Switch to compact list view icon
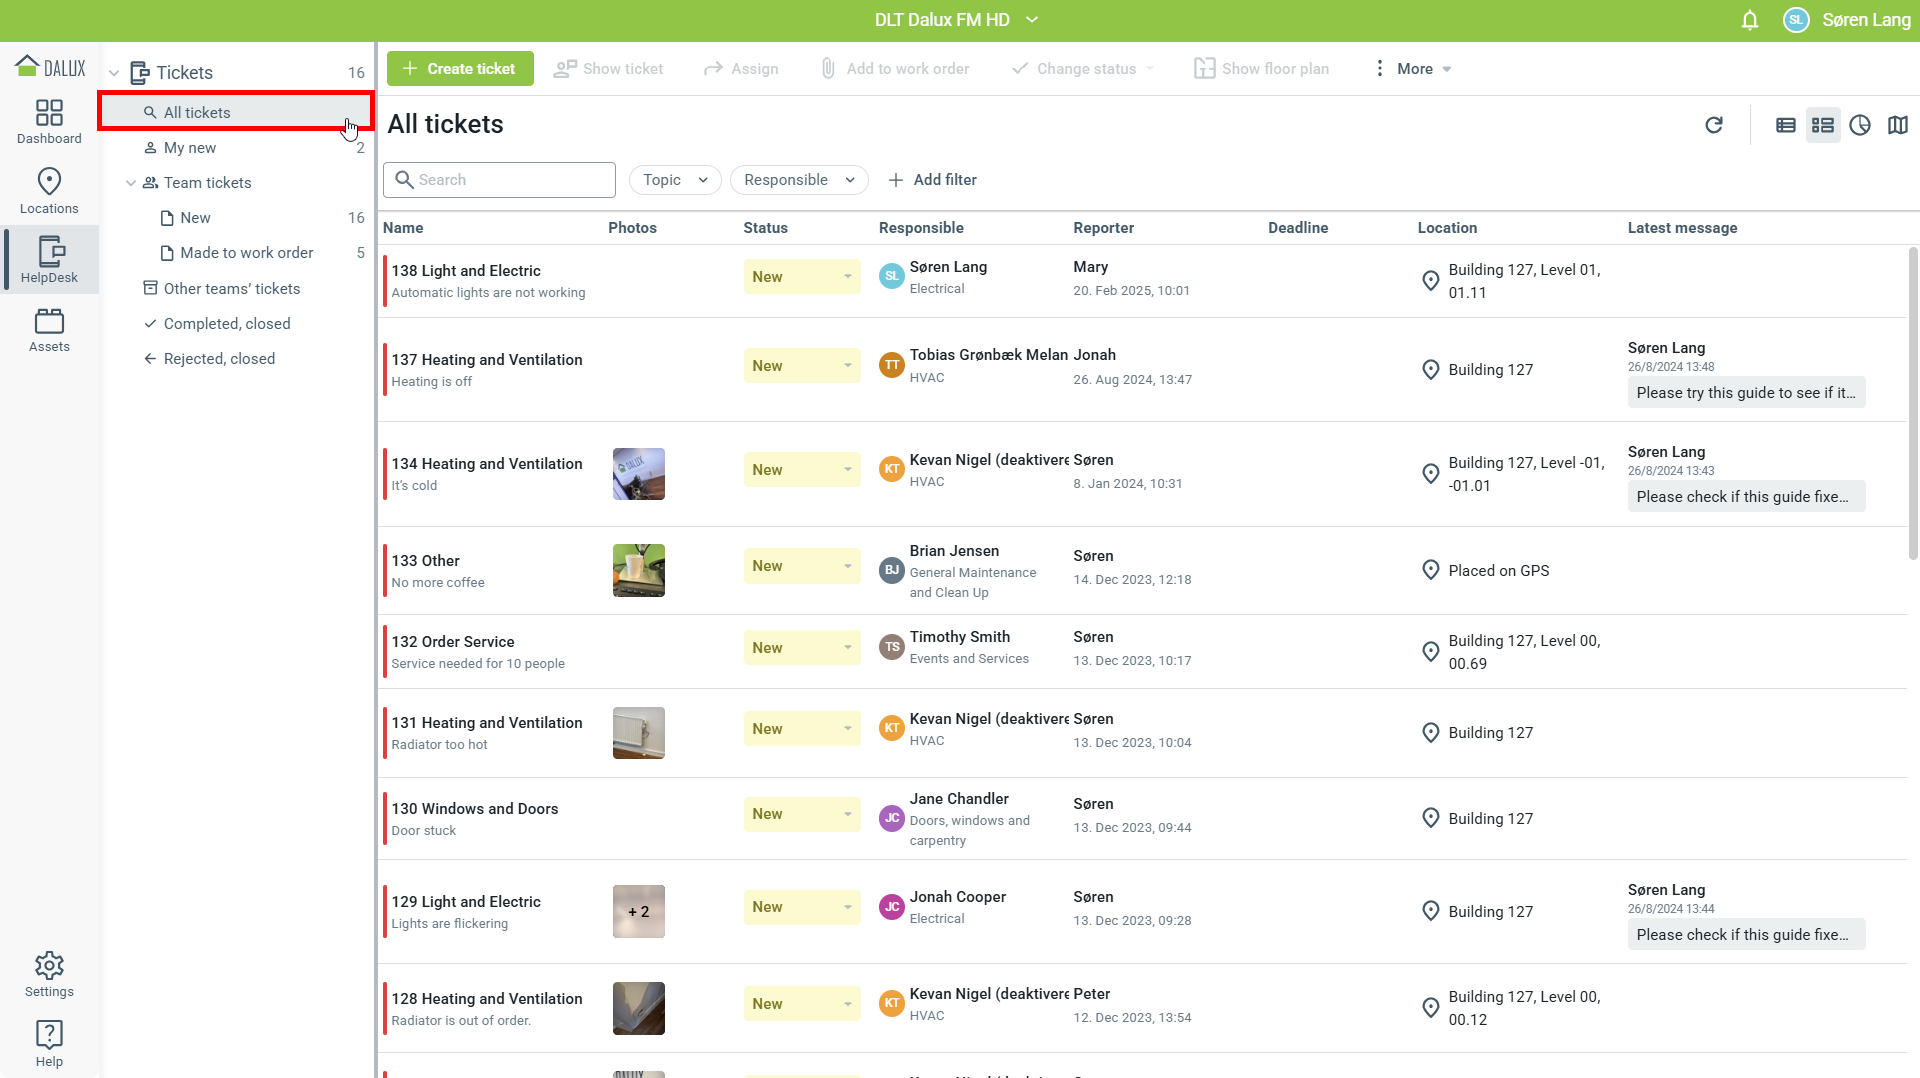 (x=1785, y=125)
